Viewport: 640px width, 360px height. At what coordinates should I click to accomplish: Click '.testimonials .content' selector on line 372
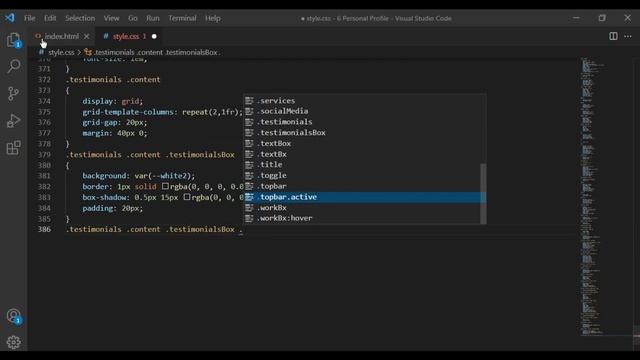pos(113,80)
